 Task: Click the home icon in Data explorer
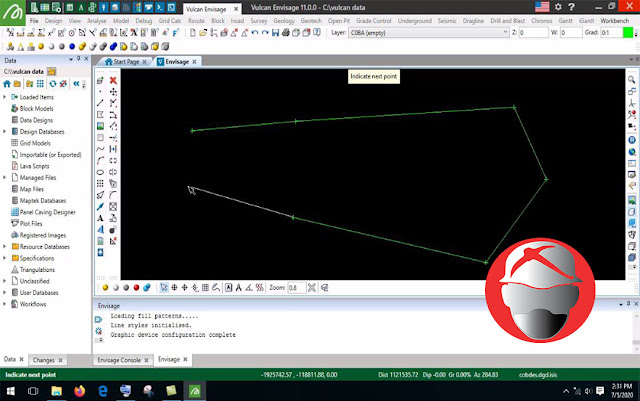(x=7, y=84)
